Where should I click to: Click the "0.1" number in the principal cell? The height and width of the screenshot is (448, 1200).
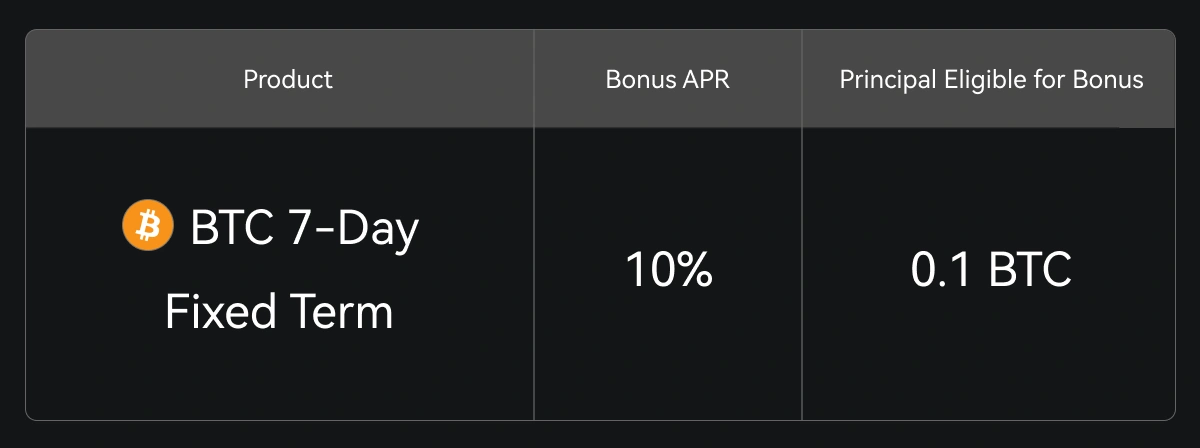coord(943,271)
